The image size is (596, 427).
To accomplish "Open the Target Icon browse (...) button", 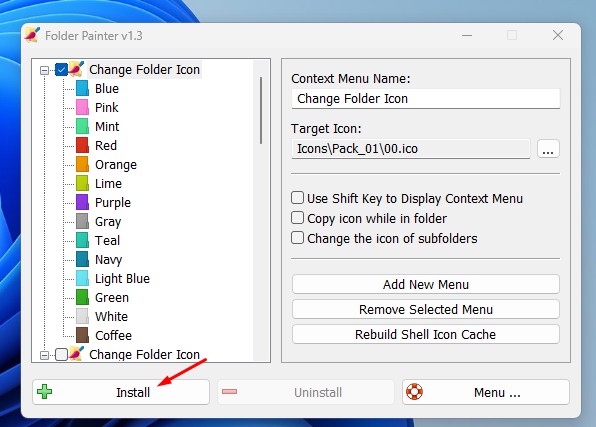I will click(548, 149).
